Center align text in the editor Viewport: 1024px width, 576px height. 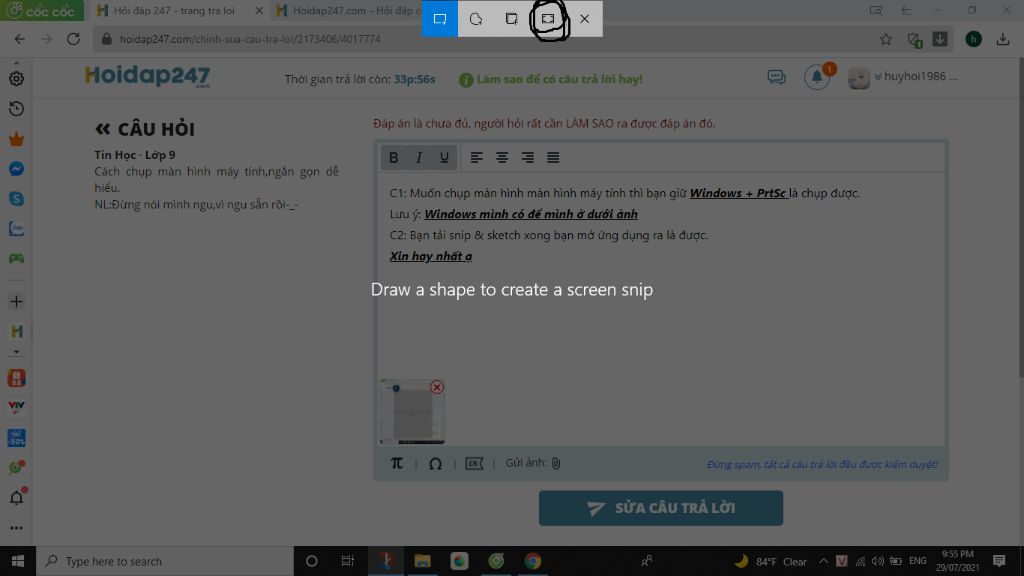point(502,157)
